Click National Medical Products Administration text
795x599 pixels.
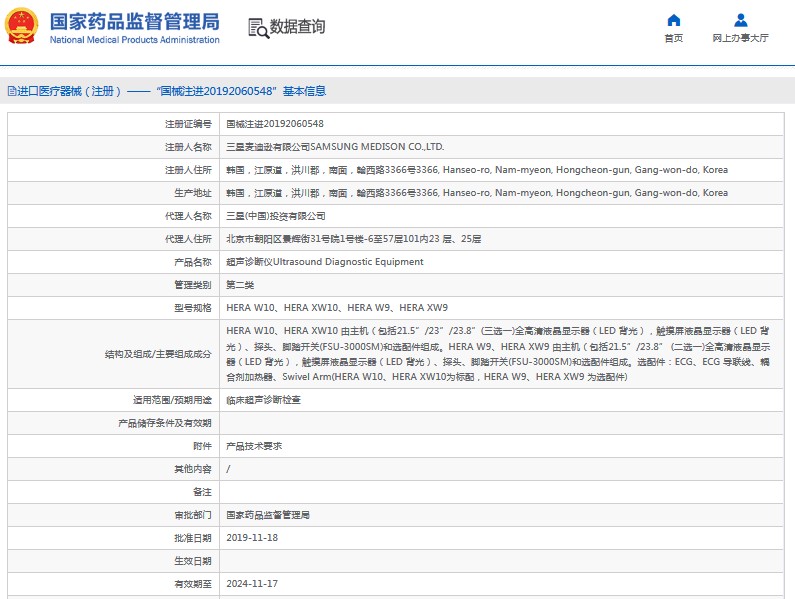point(134,40)
